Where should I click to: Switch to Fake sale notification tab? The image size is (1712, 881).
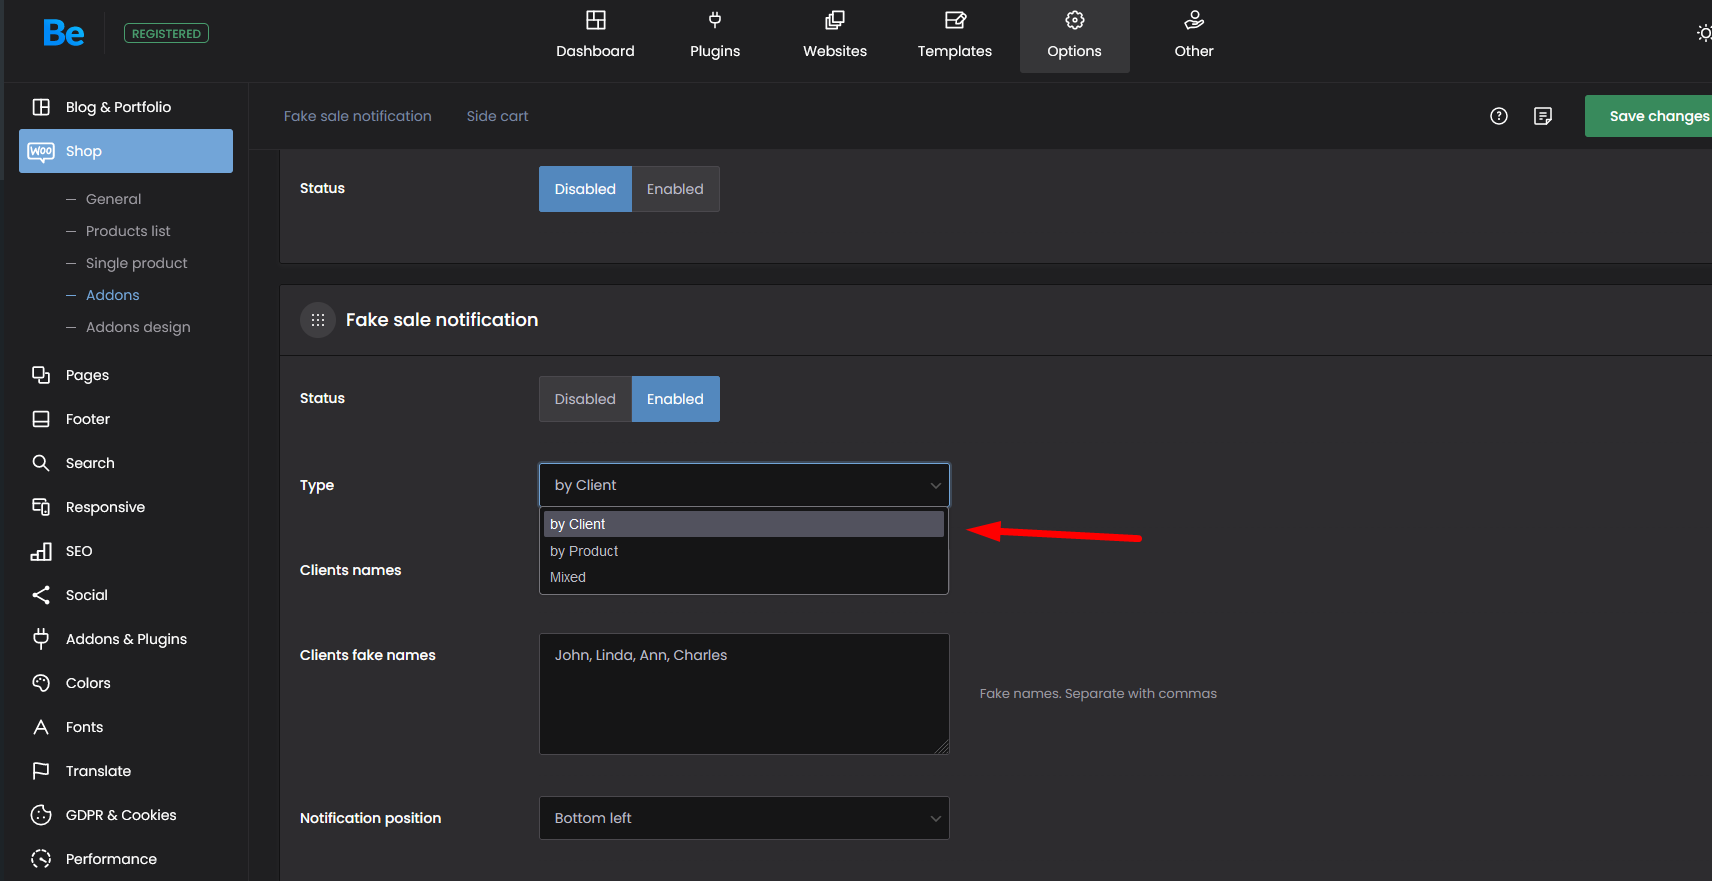358,116
